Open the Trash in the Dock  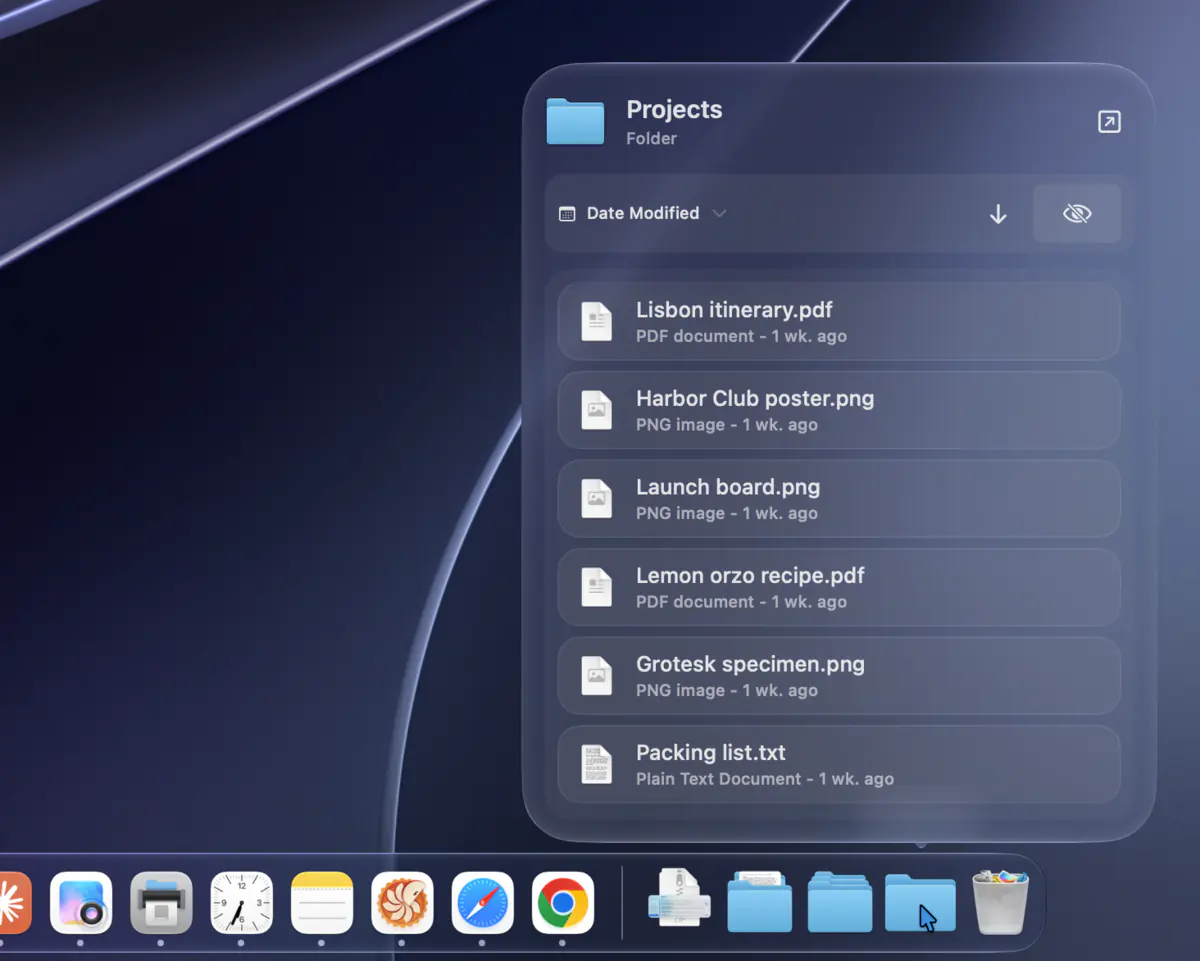1001,902
